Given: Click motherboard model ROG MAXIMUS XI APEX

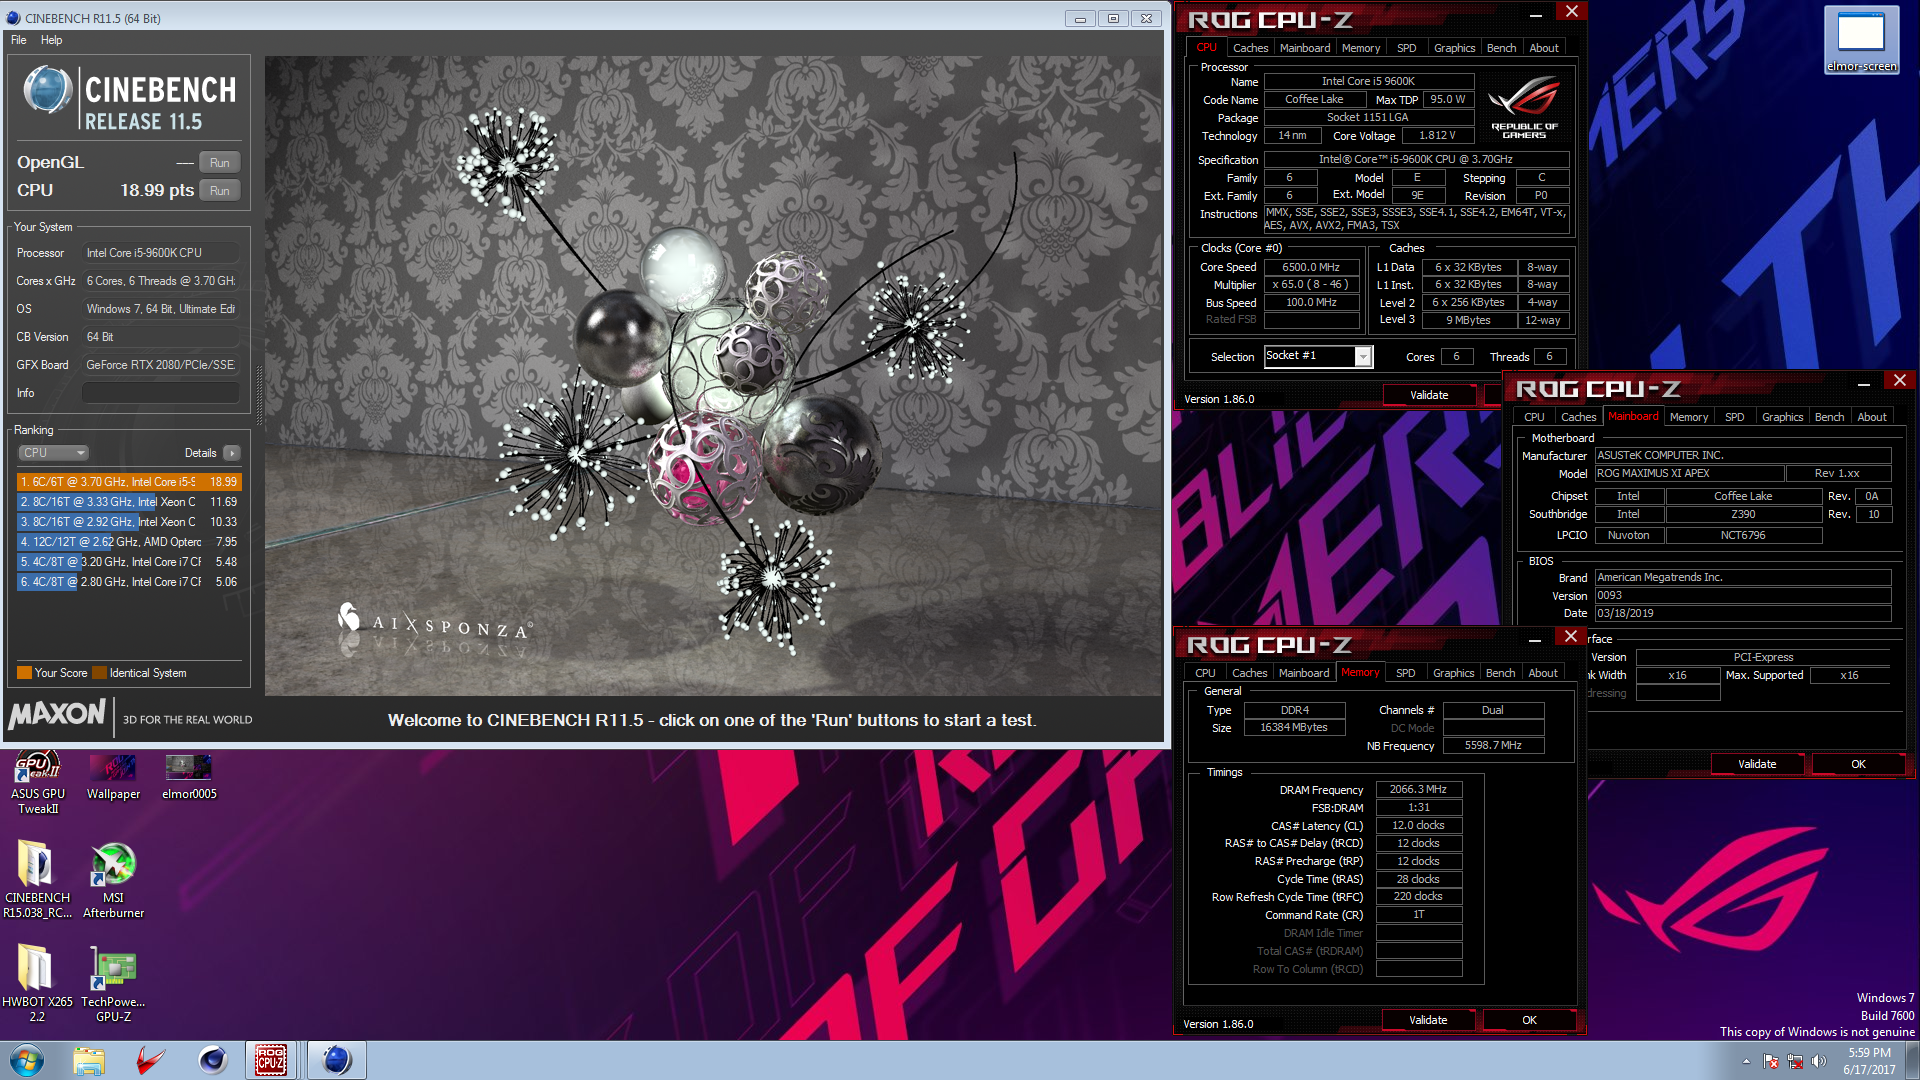Looking at the screenshot, I should tap(1689, 473).
